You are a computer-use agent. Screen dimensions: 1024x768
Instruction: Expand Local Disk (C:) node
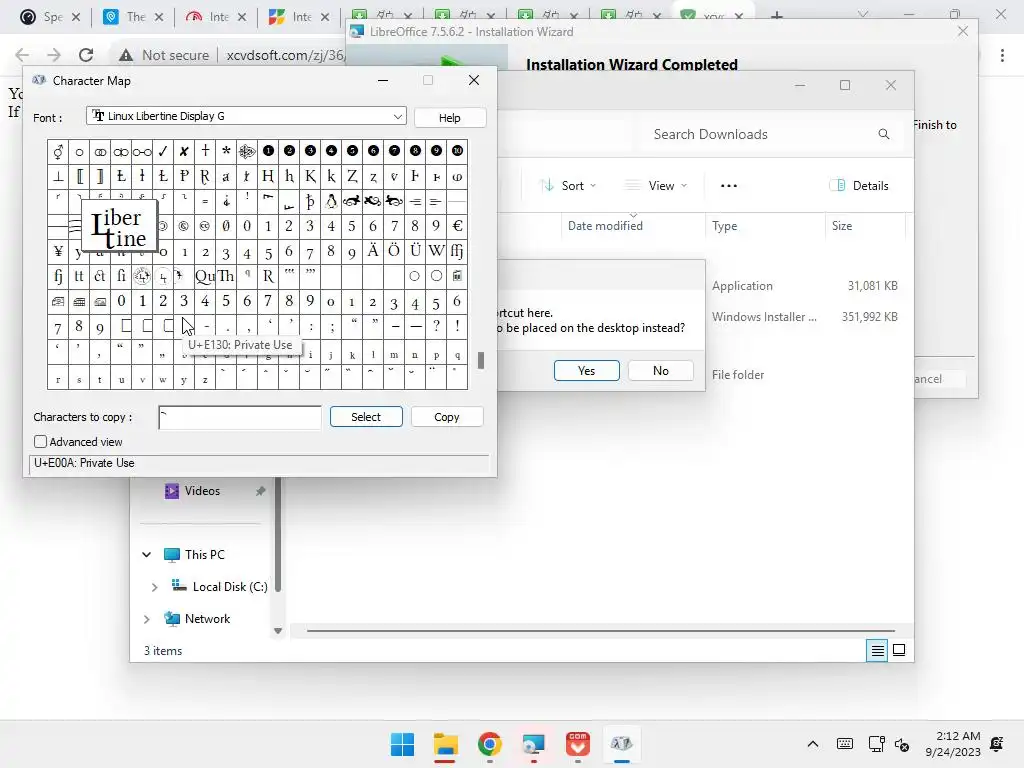click(154, 587)
